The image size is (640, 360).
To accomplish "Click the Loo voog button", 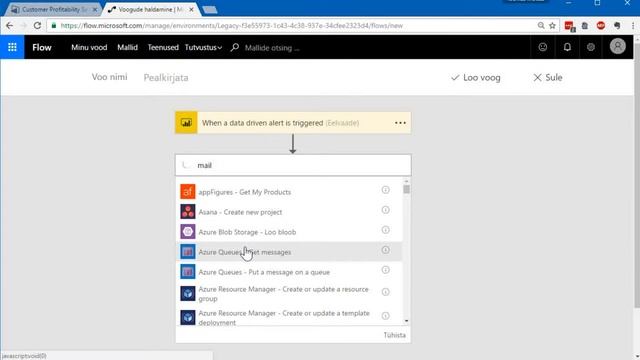I will 476,78.
